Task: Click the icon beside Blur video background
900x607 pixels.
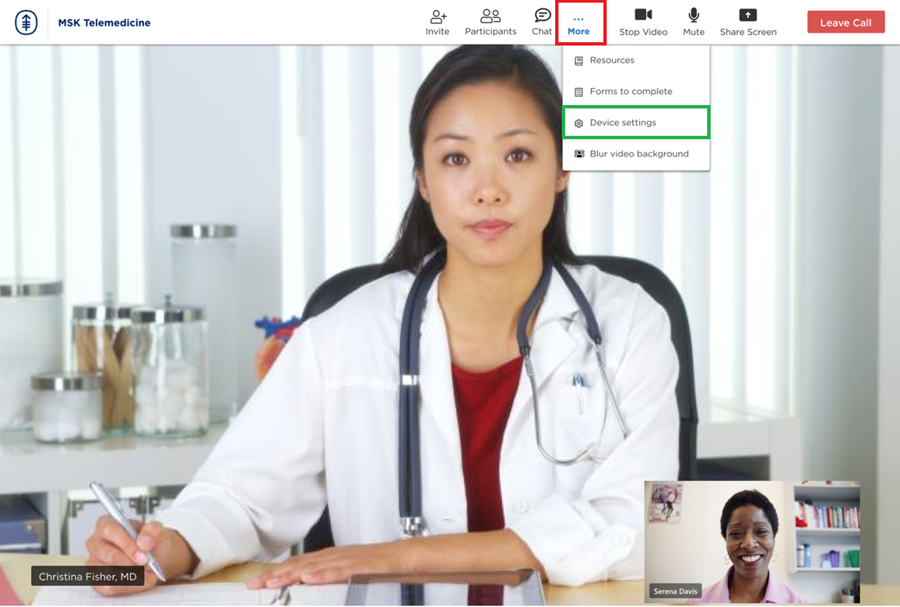Action: pos(579,154)
